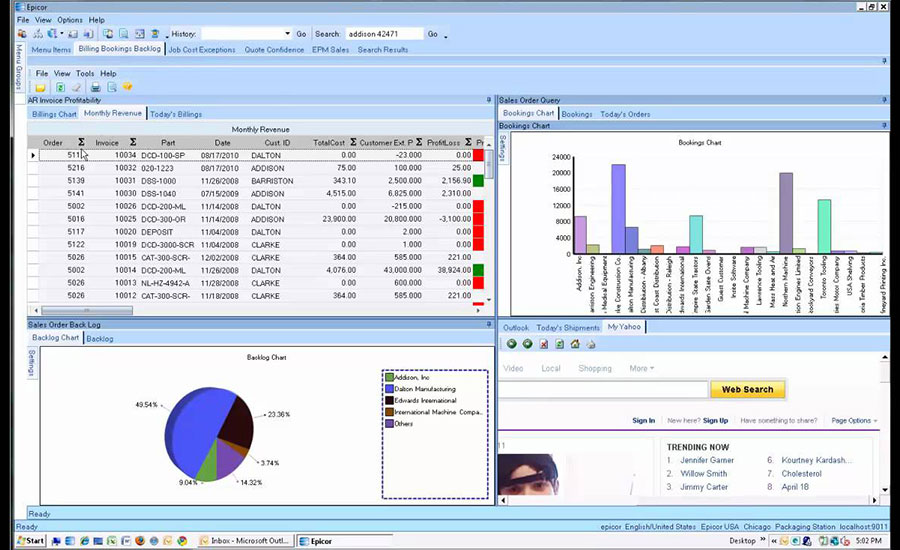Switch to the Job Cost Exceptions tab
The width and height of the screenshot is (900, 550).
tap(201, 50)
